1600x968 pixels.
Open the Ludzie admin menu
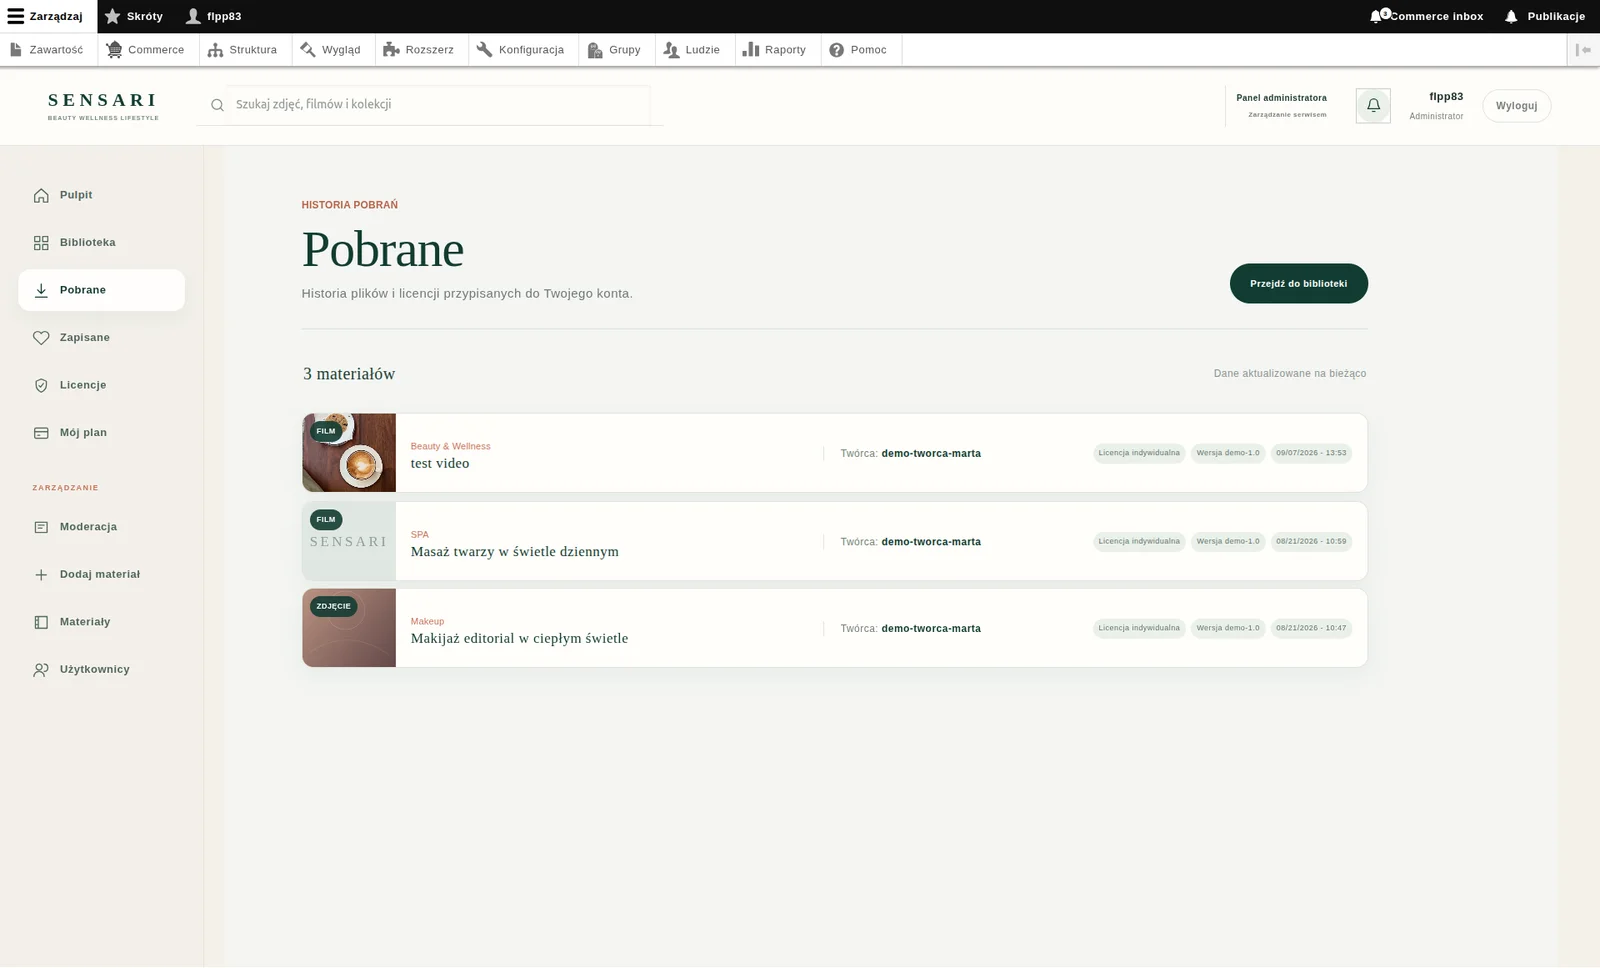[693, 50]
